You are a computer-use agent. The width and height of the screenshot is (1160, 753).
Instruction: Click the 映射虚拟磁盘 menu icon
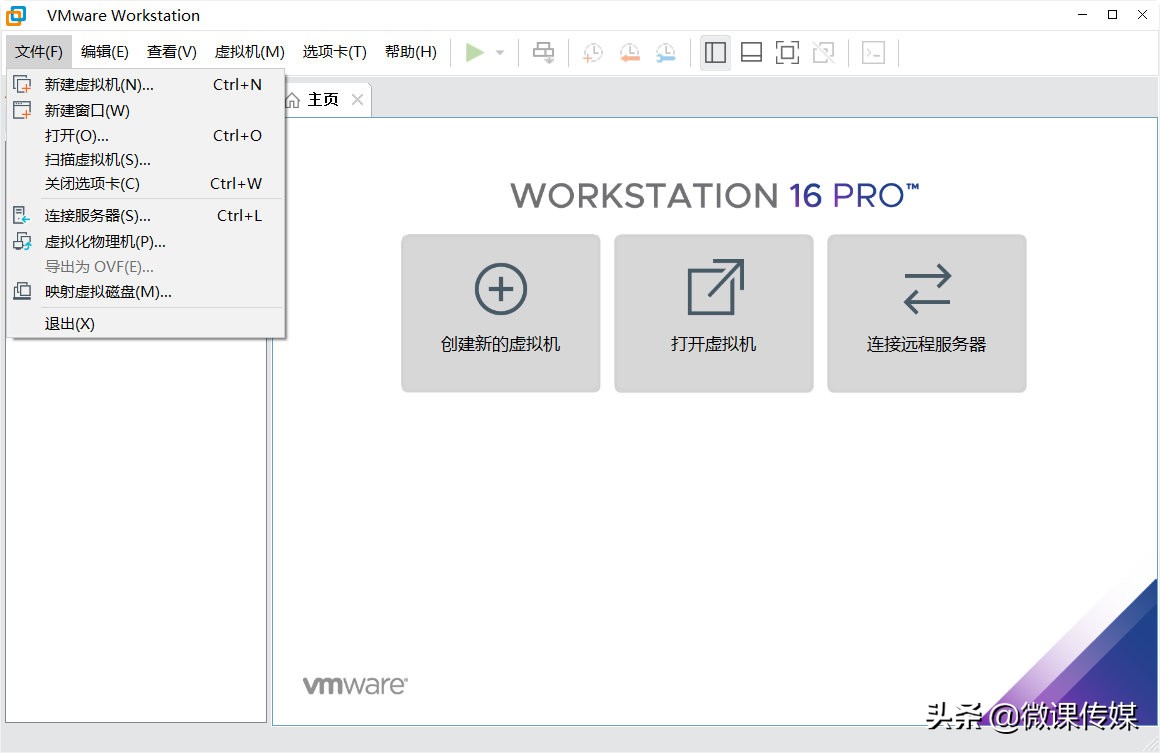coord(22,291)
